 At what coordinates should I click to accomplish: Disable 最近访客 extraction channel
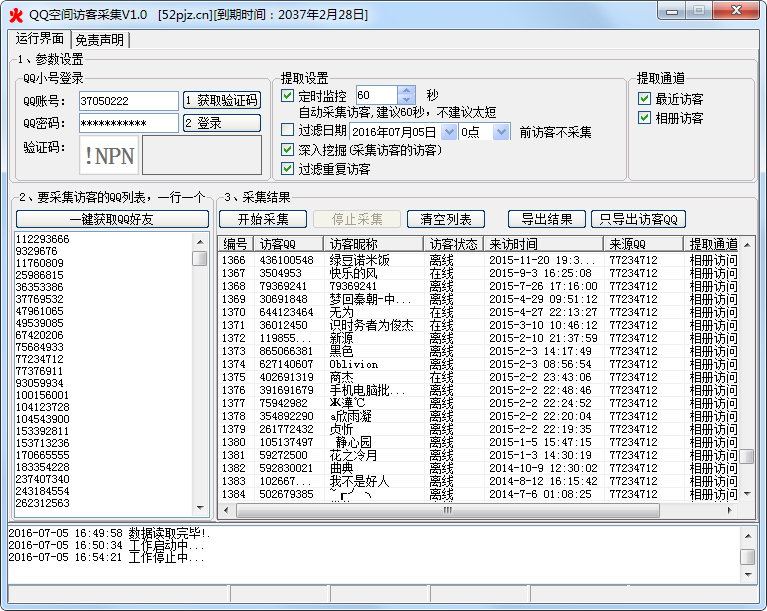(x=645, y=99)
